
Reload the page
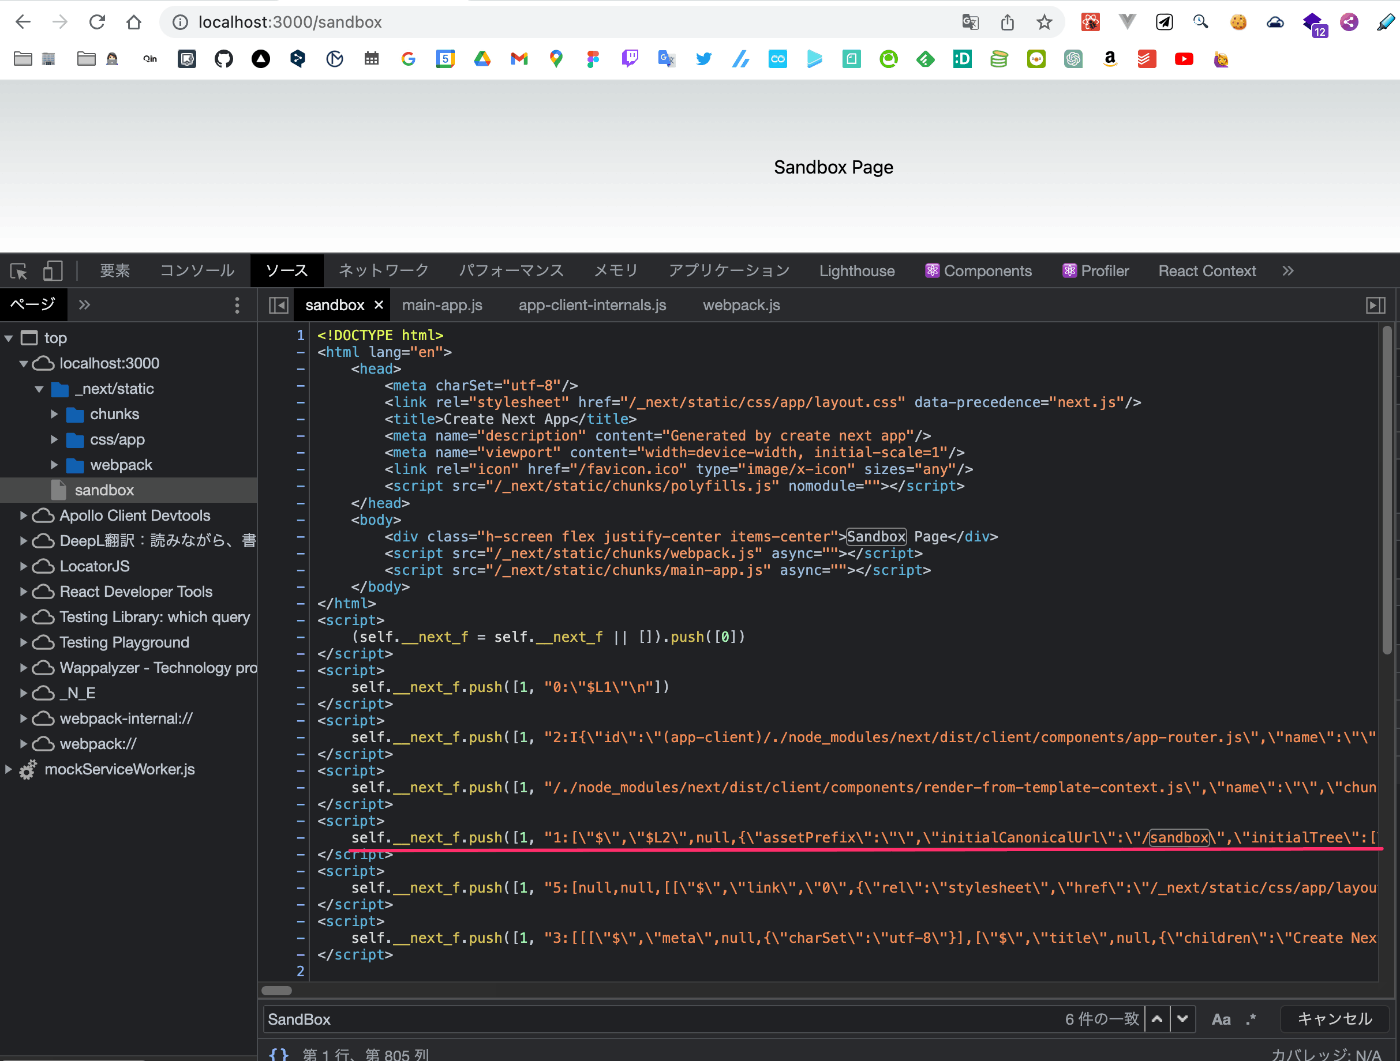pos(97,22)
